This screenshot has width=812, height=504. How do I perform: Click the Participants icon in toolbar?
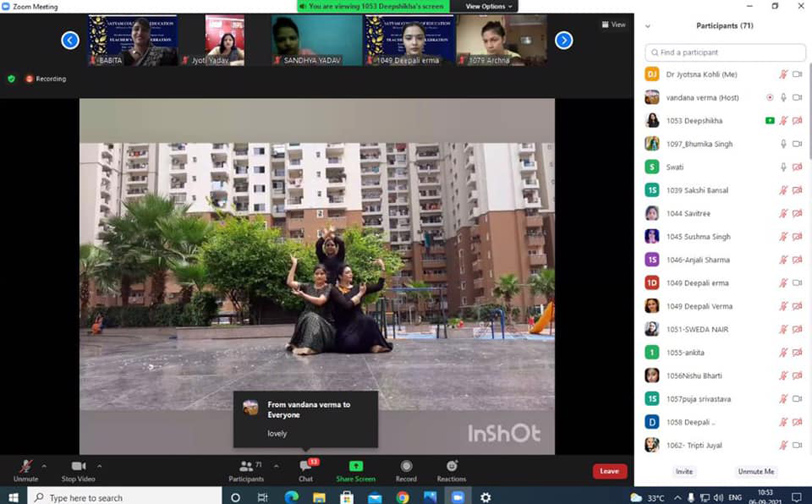[x=246, y=469]
